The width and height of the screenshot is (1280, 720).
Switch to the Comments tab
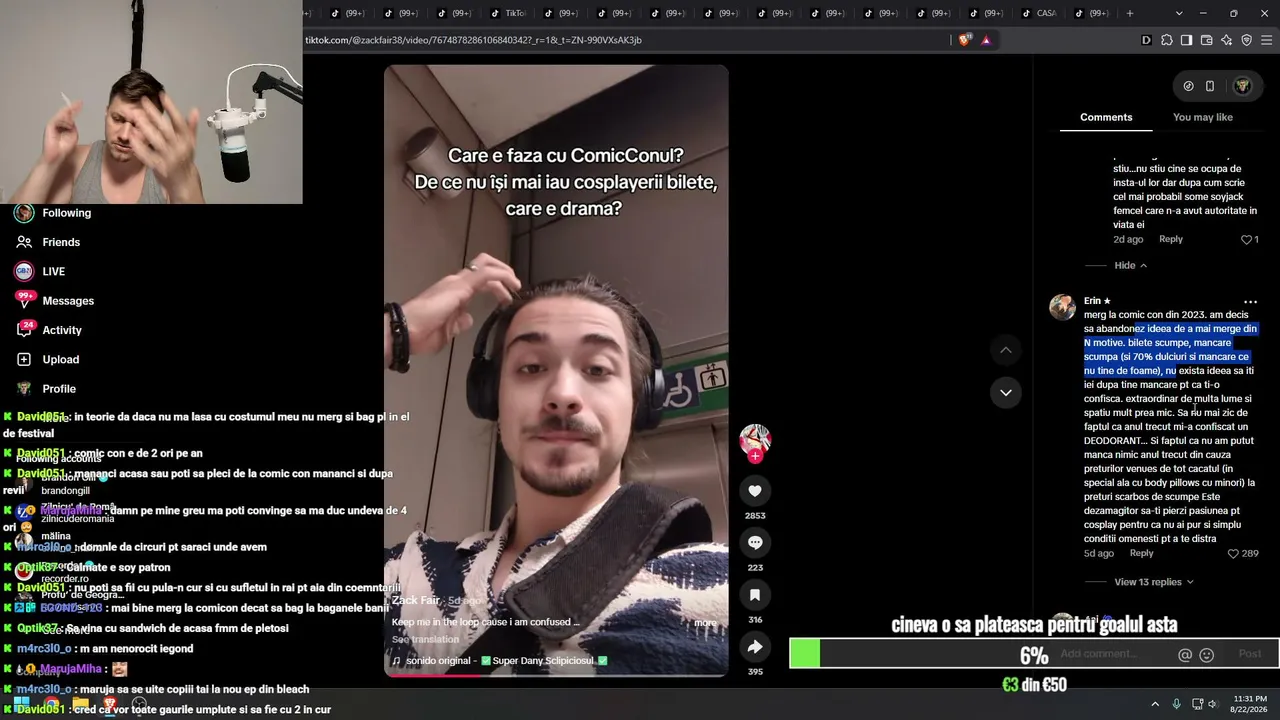1106,117
